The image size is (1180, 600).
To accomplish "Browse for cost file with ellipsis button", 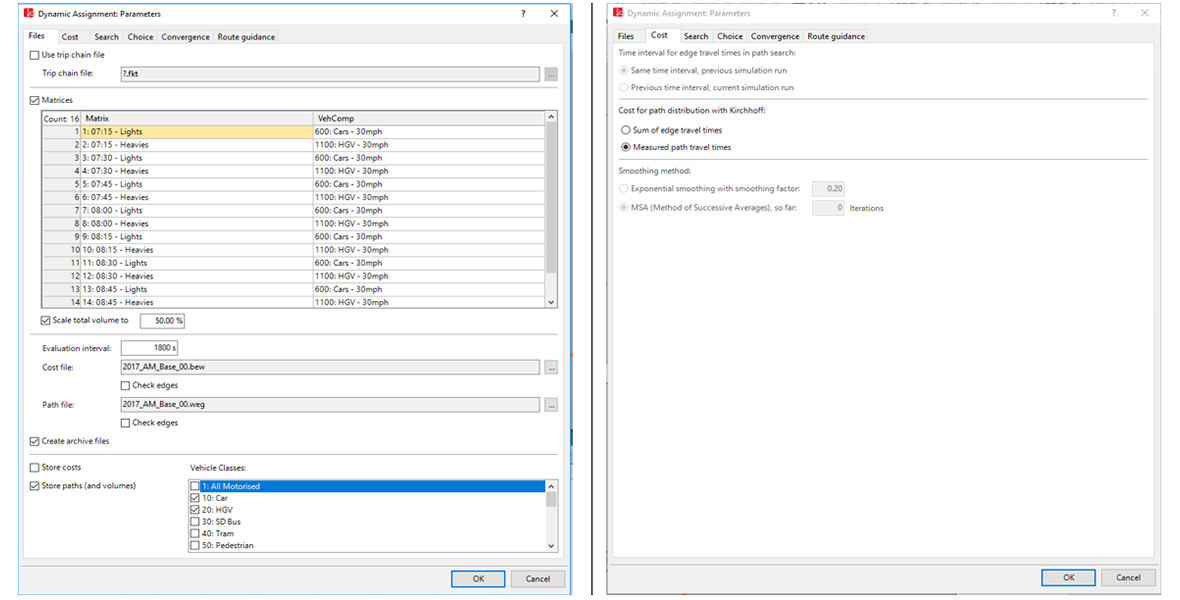I will tap(551, 367).
